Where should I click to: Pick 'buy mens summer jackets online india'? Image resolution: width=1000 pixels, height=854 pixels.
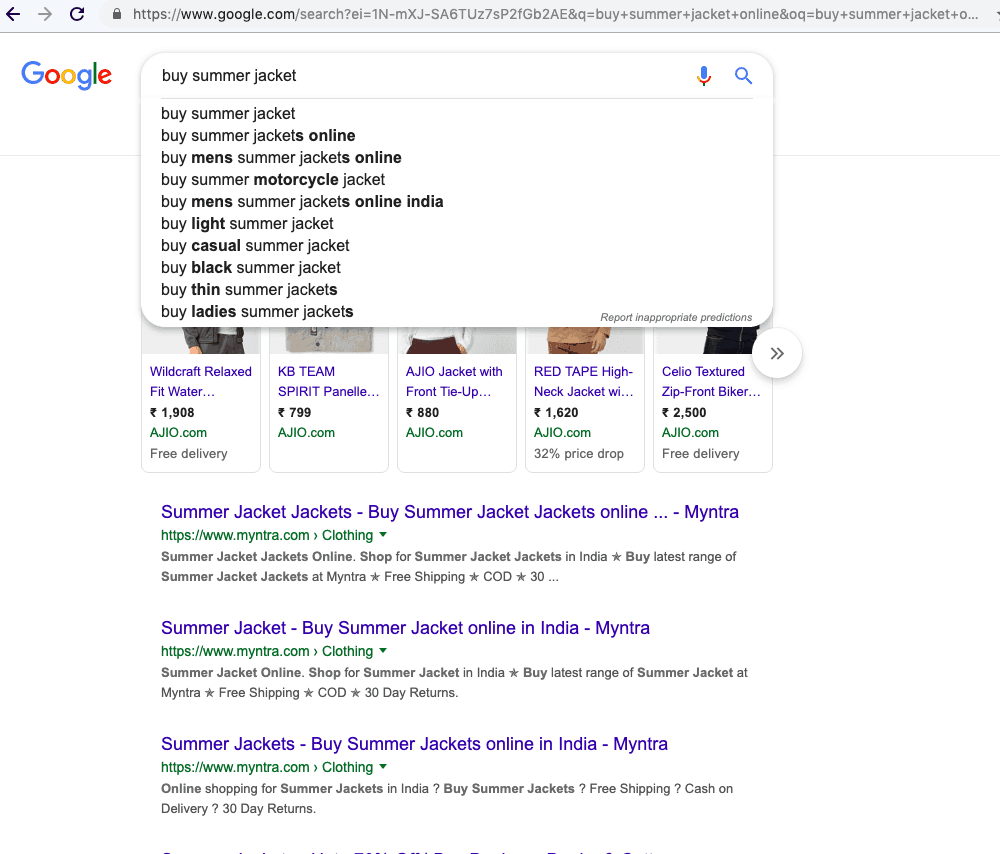click(302, 202)
